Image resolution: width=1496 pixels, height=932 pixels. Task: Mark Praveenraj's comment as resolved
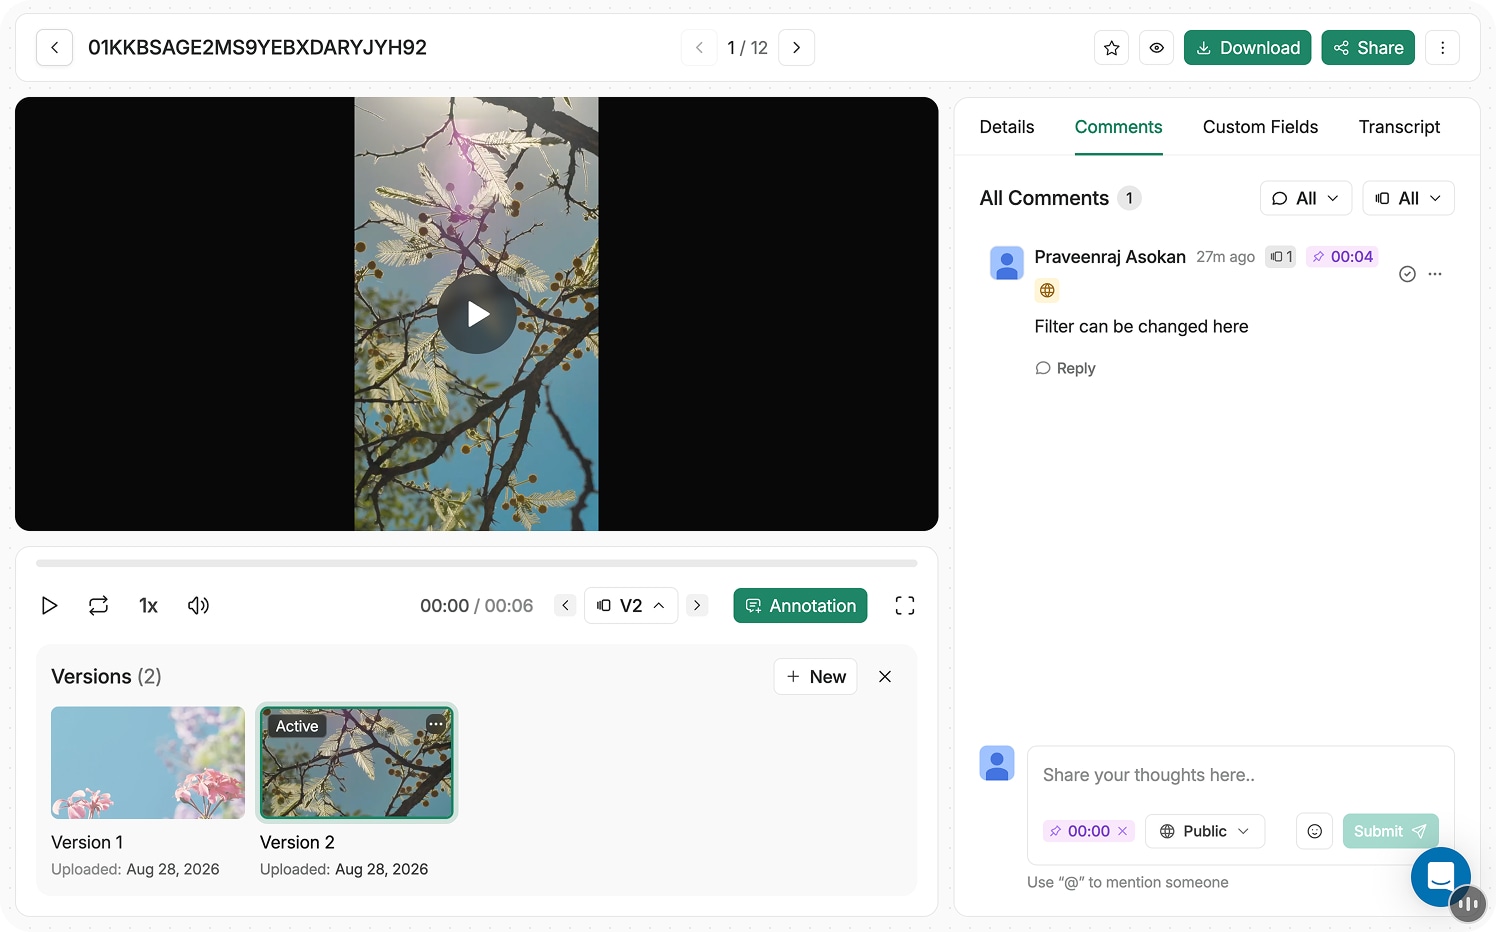tap(1407, 274)
